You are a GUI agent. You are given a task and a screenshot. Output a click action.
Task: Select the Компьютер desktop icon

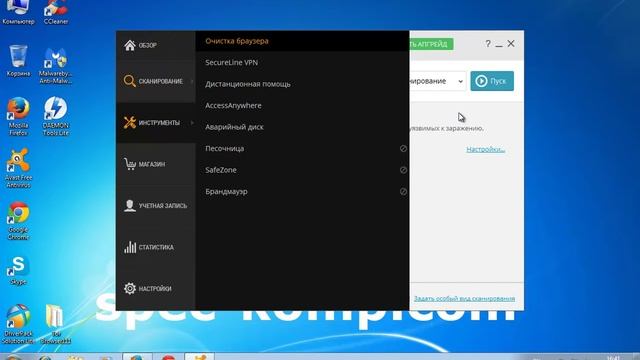click(18, 12)
